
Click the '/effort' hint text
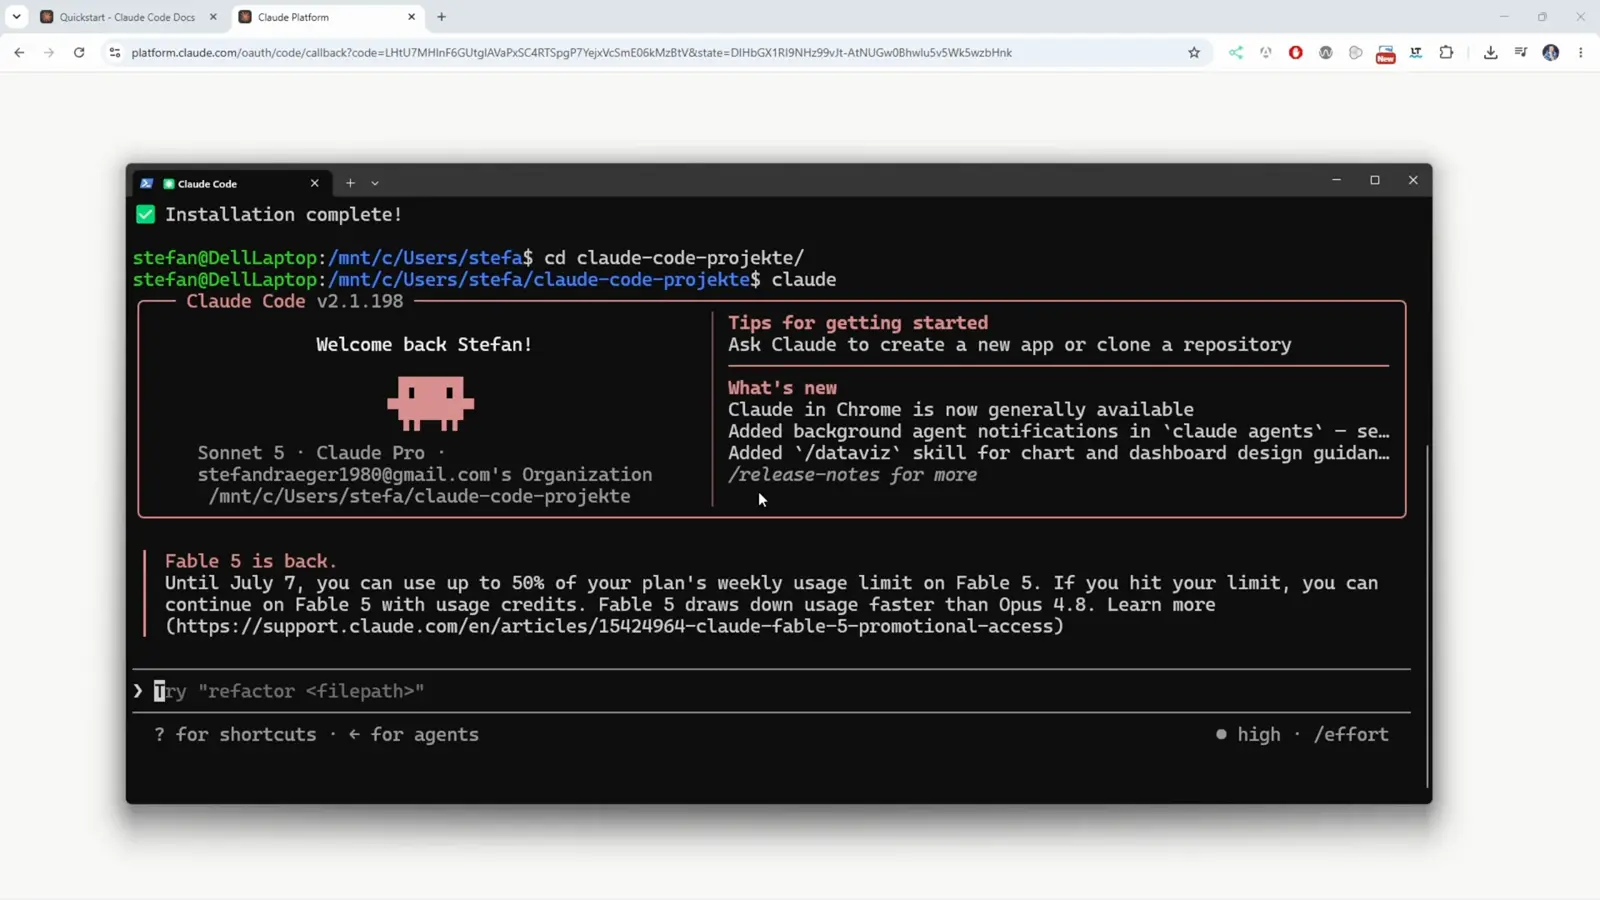point(1351,734)
